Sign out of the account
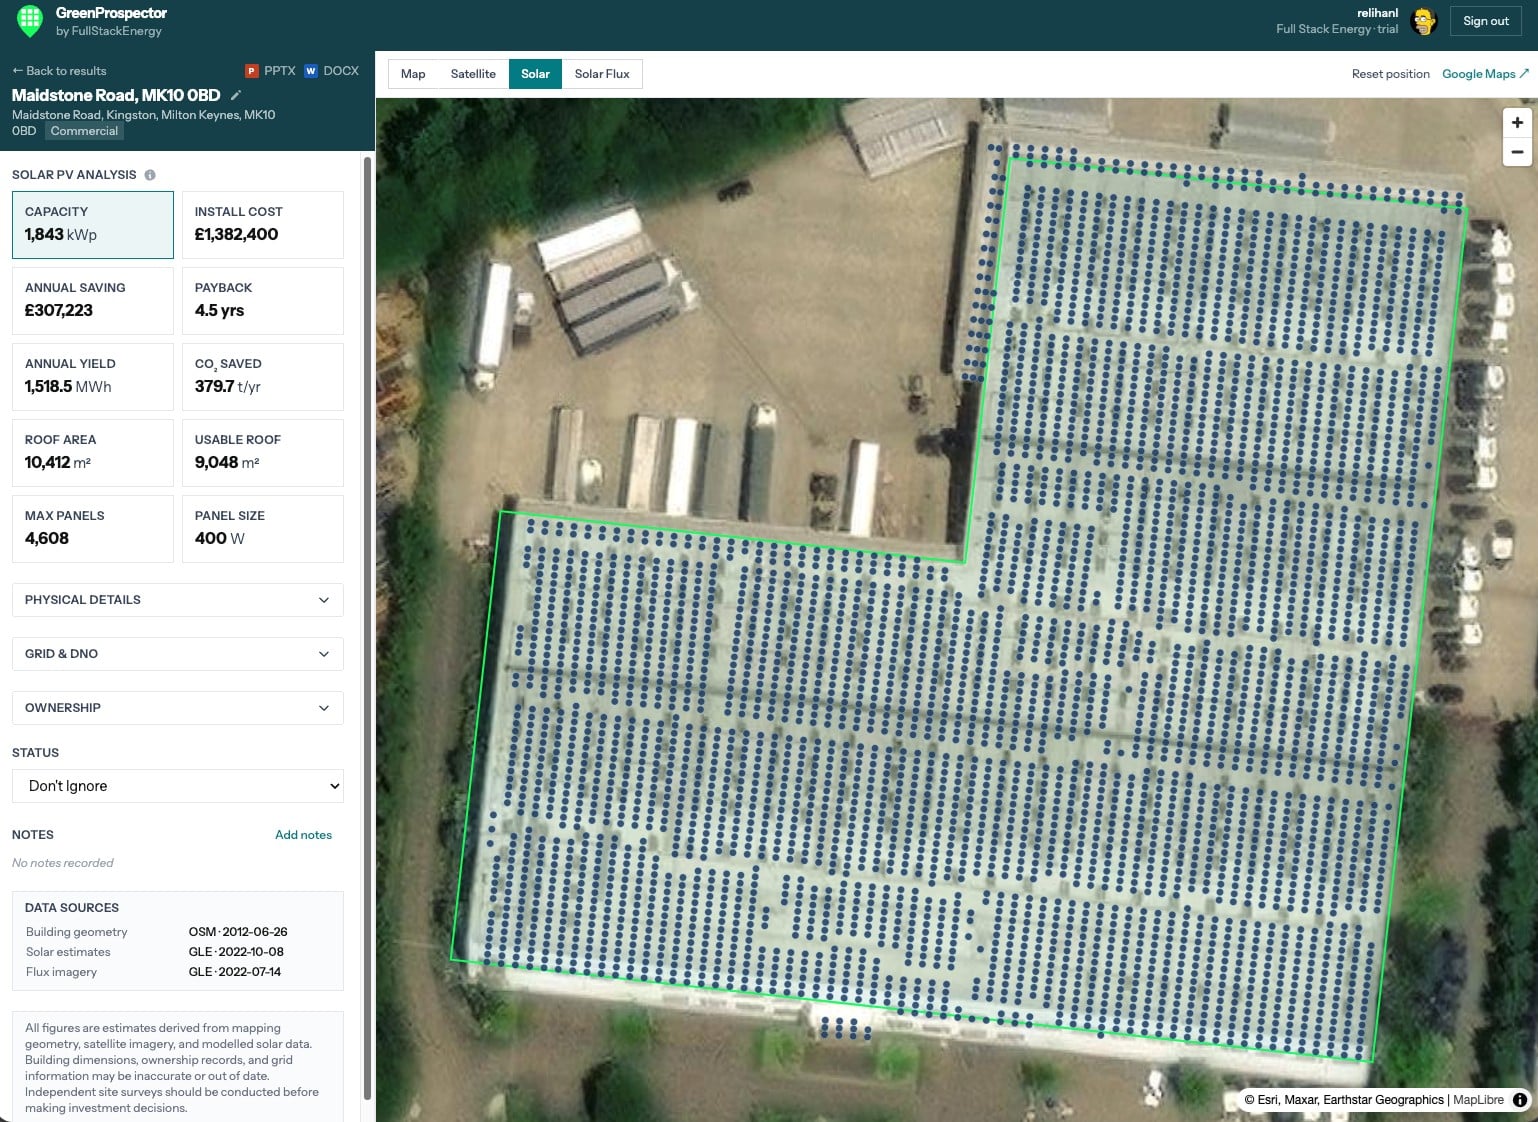This screenshot has width=1538, height=1122. pyautogui.click(x=1485, y=21)
